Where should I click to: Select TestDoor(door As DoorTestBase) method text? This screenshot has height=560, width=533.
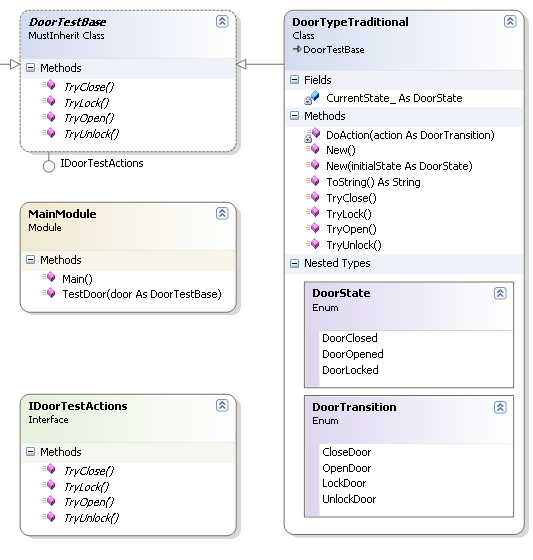142,294
